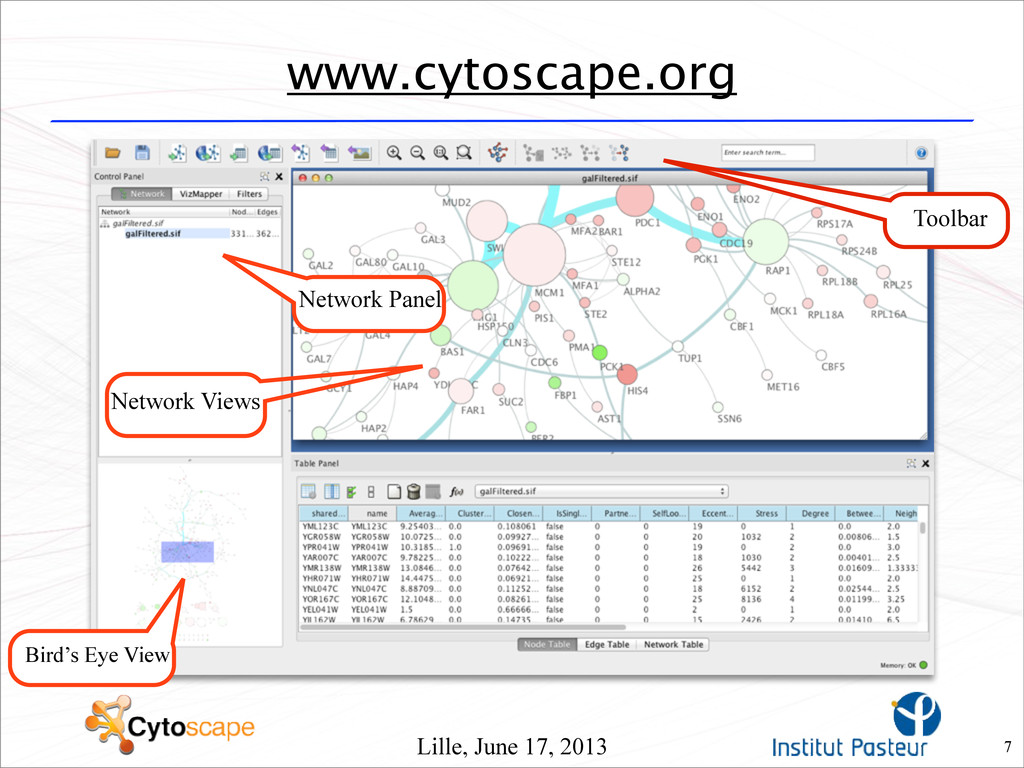Fit network to window zoom icon
This screenshot has width=1024, height=768.
click(441, 153)
